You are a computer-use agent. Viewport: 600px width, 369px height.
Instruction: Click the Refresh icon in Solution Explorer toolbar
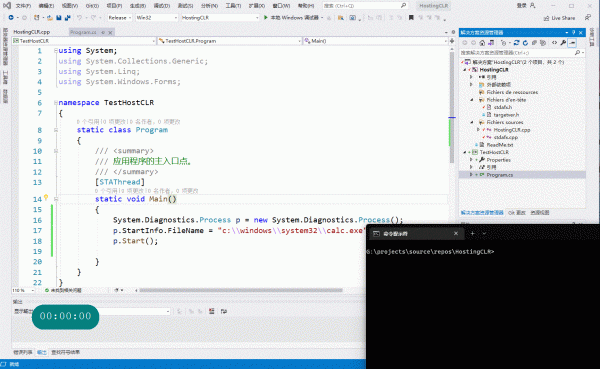[x=525, y=43]
